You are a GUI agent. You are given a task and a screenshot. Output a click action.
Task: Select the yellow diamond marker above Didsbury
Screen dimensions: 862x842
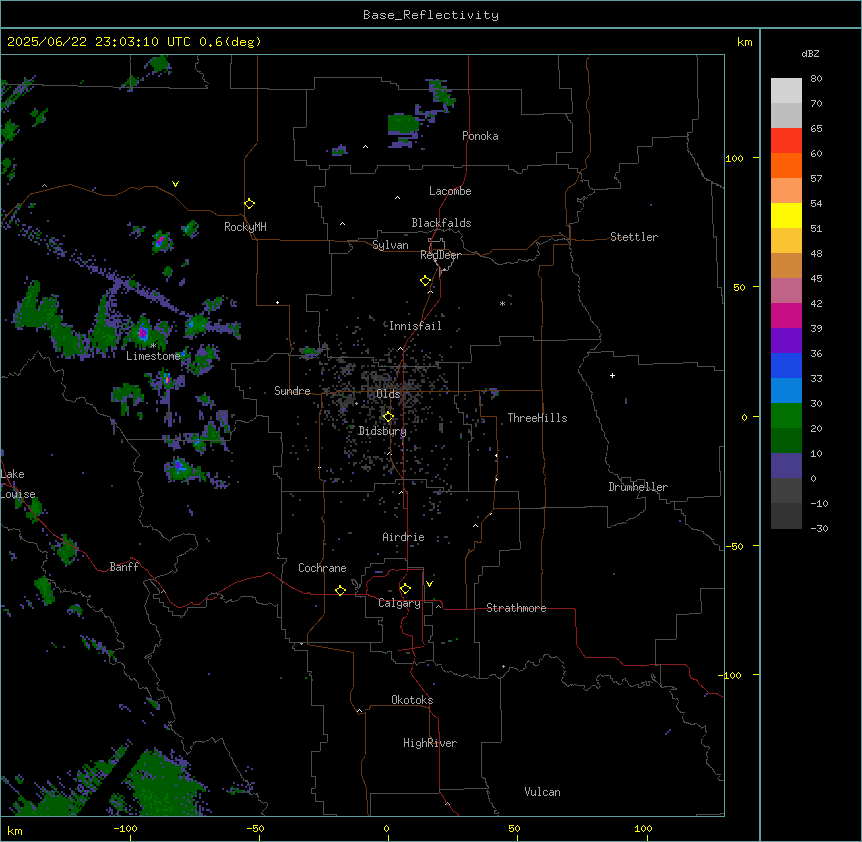click(388, 417)
